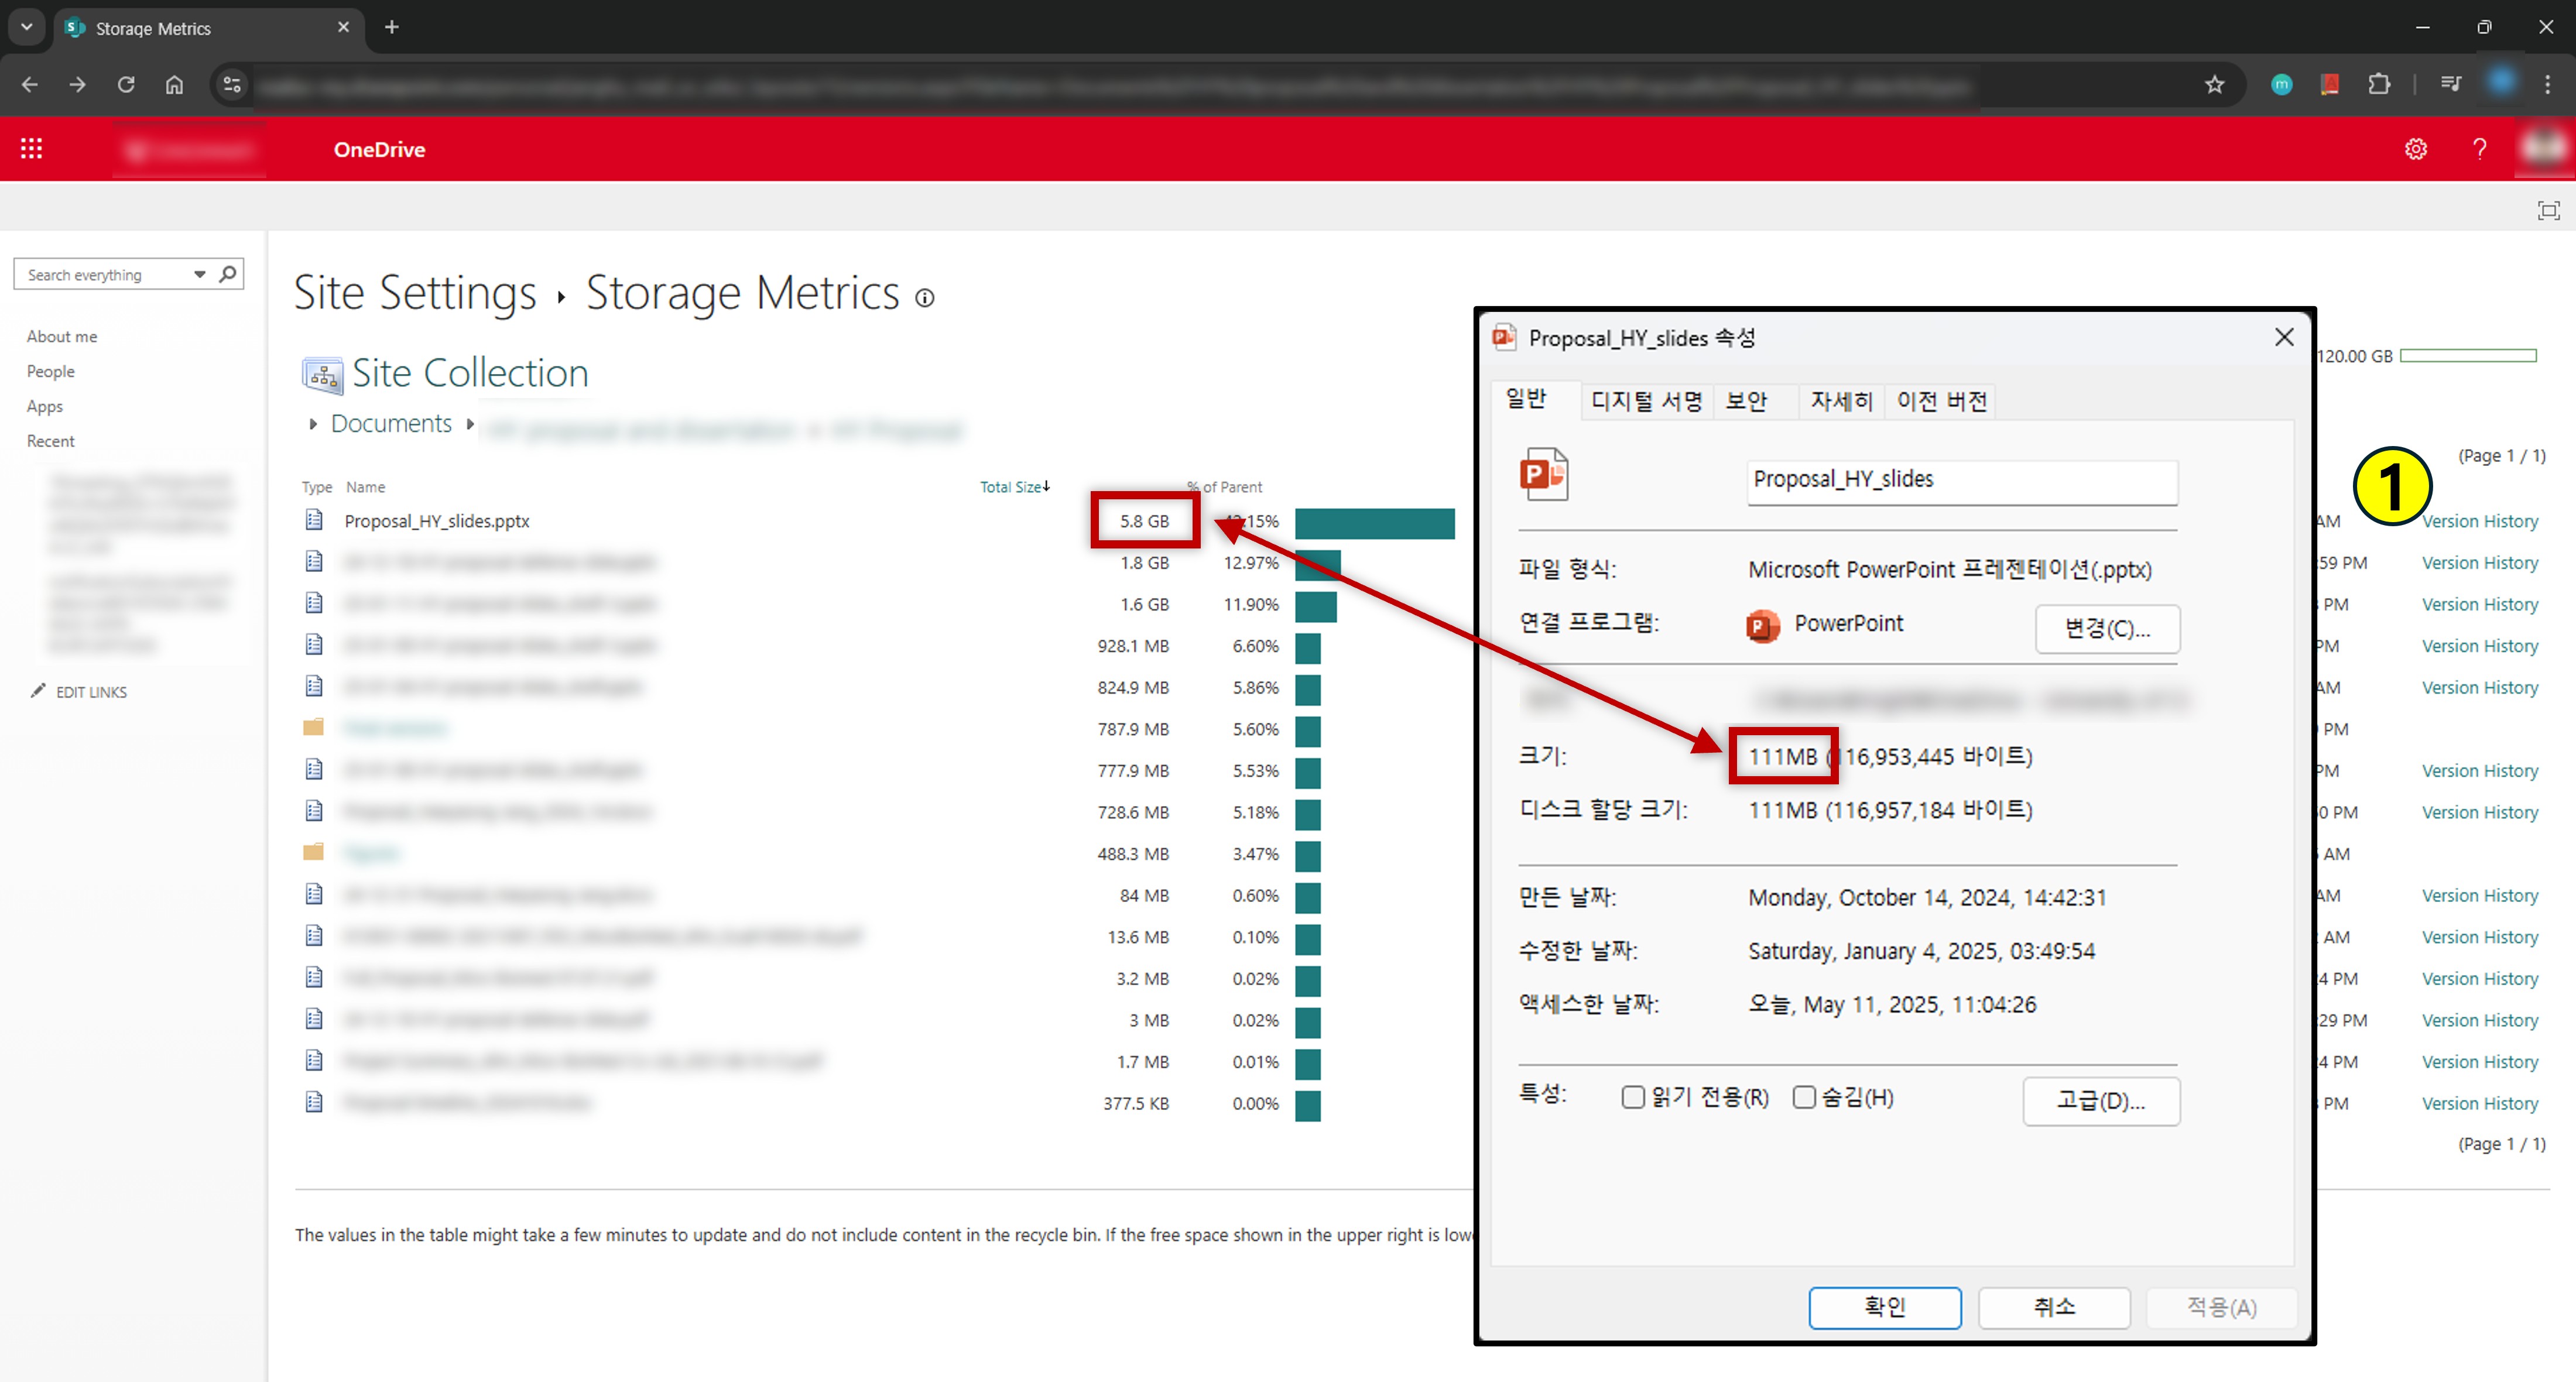2576x1382 pixels.
Task: Enable the 숨김(H) checkbox
Action: (1804, 1096)
